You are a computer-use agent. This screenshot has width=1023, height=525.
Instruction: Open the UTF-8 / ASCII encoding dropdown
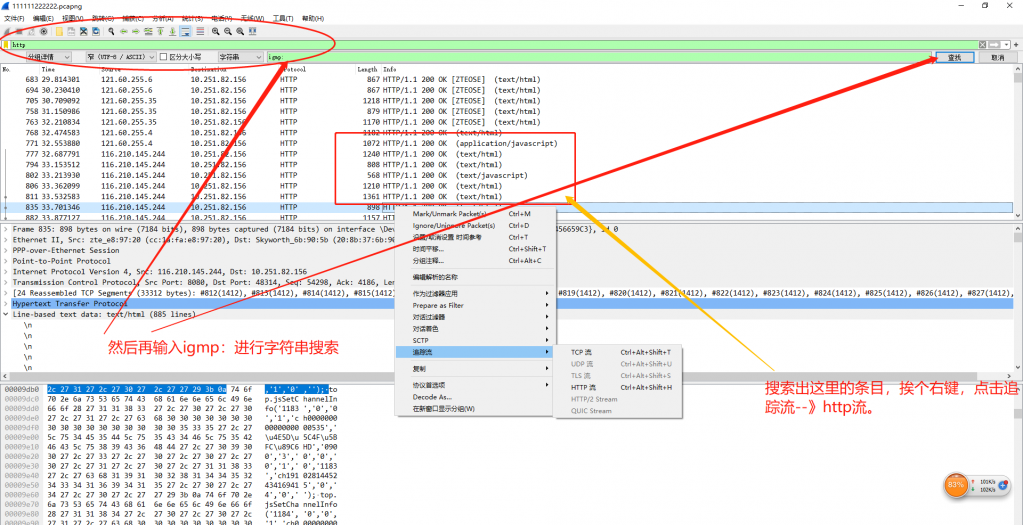(x=120, y=57)
